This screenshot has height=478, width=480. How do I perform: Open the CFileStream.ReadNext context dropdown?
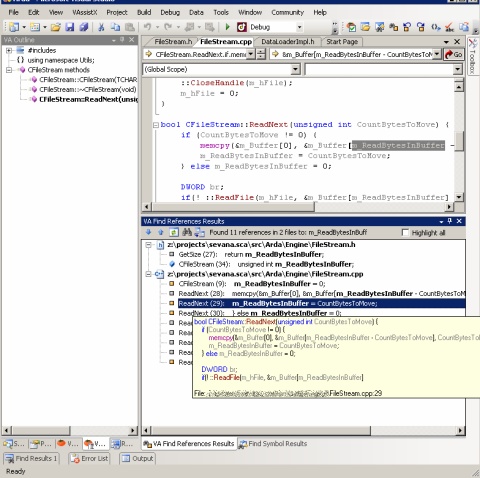coord(251,54)
